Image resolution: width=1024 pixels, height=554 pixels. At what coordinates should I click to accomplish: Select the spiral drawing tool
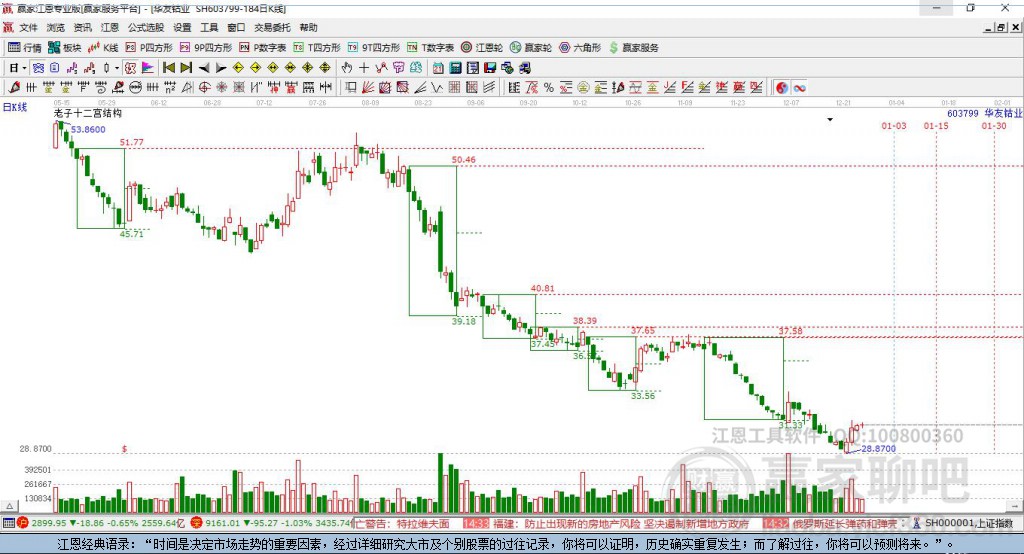pos(101,88)
